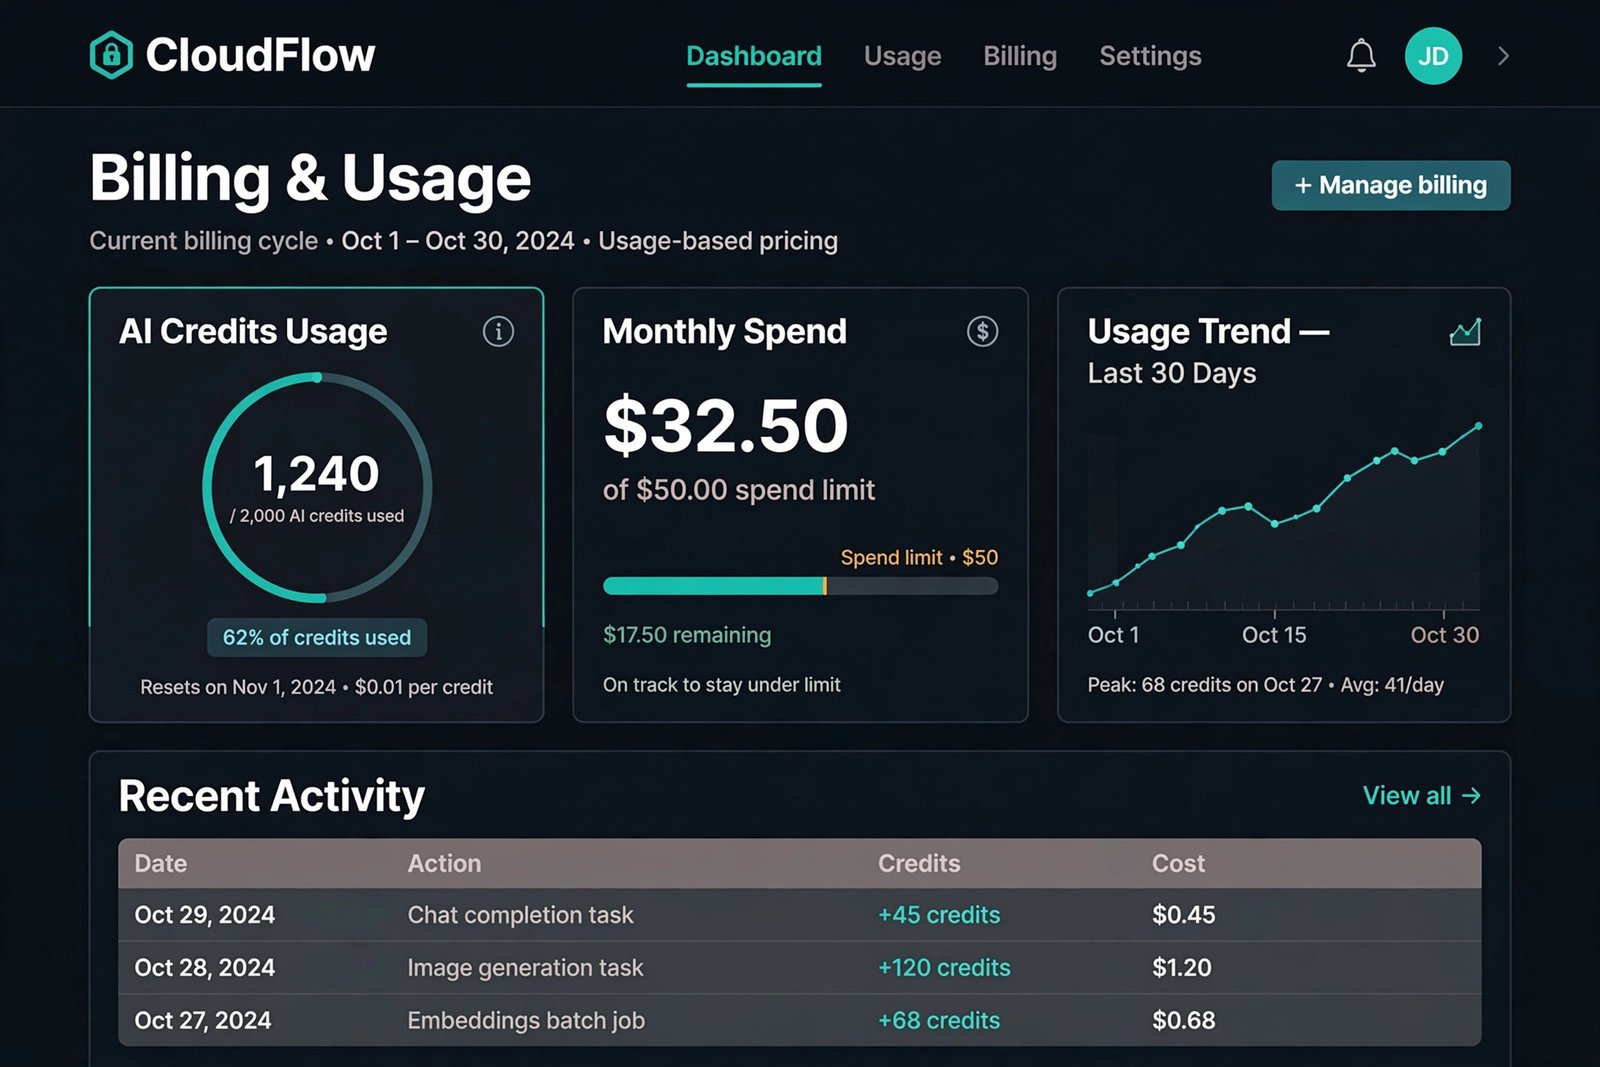Click the $0.68 cost cell
This screenshot has width=1600, height=1067.
[1184, 1021]
